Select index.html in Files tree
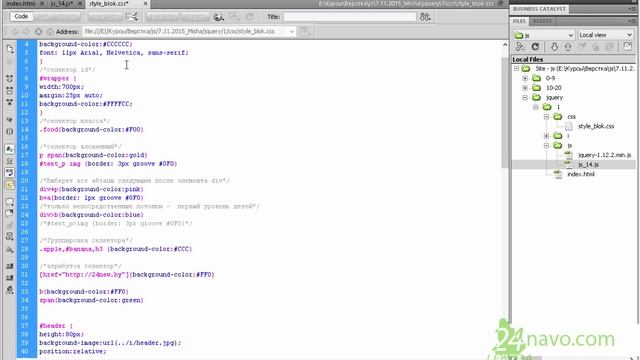640x360 pixels. [581, 174]
